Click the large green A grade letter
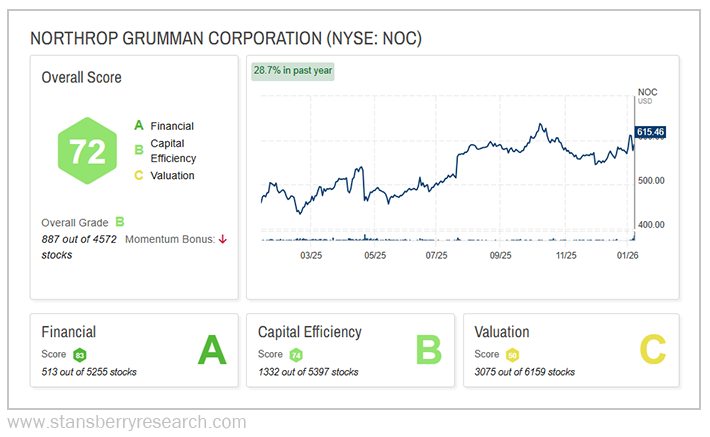 [211, 350]
